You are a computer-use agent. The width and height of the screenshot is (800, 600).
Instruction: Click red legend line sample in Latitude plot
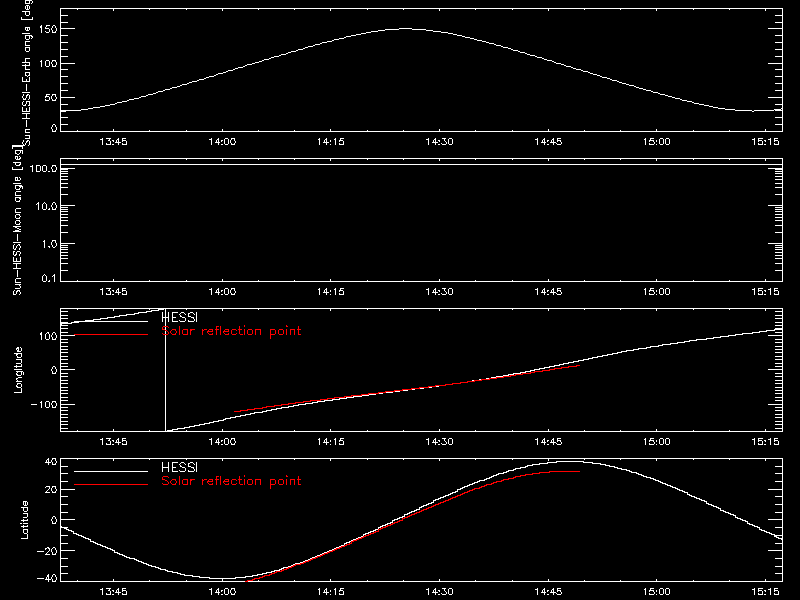click(111, 485)
